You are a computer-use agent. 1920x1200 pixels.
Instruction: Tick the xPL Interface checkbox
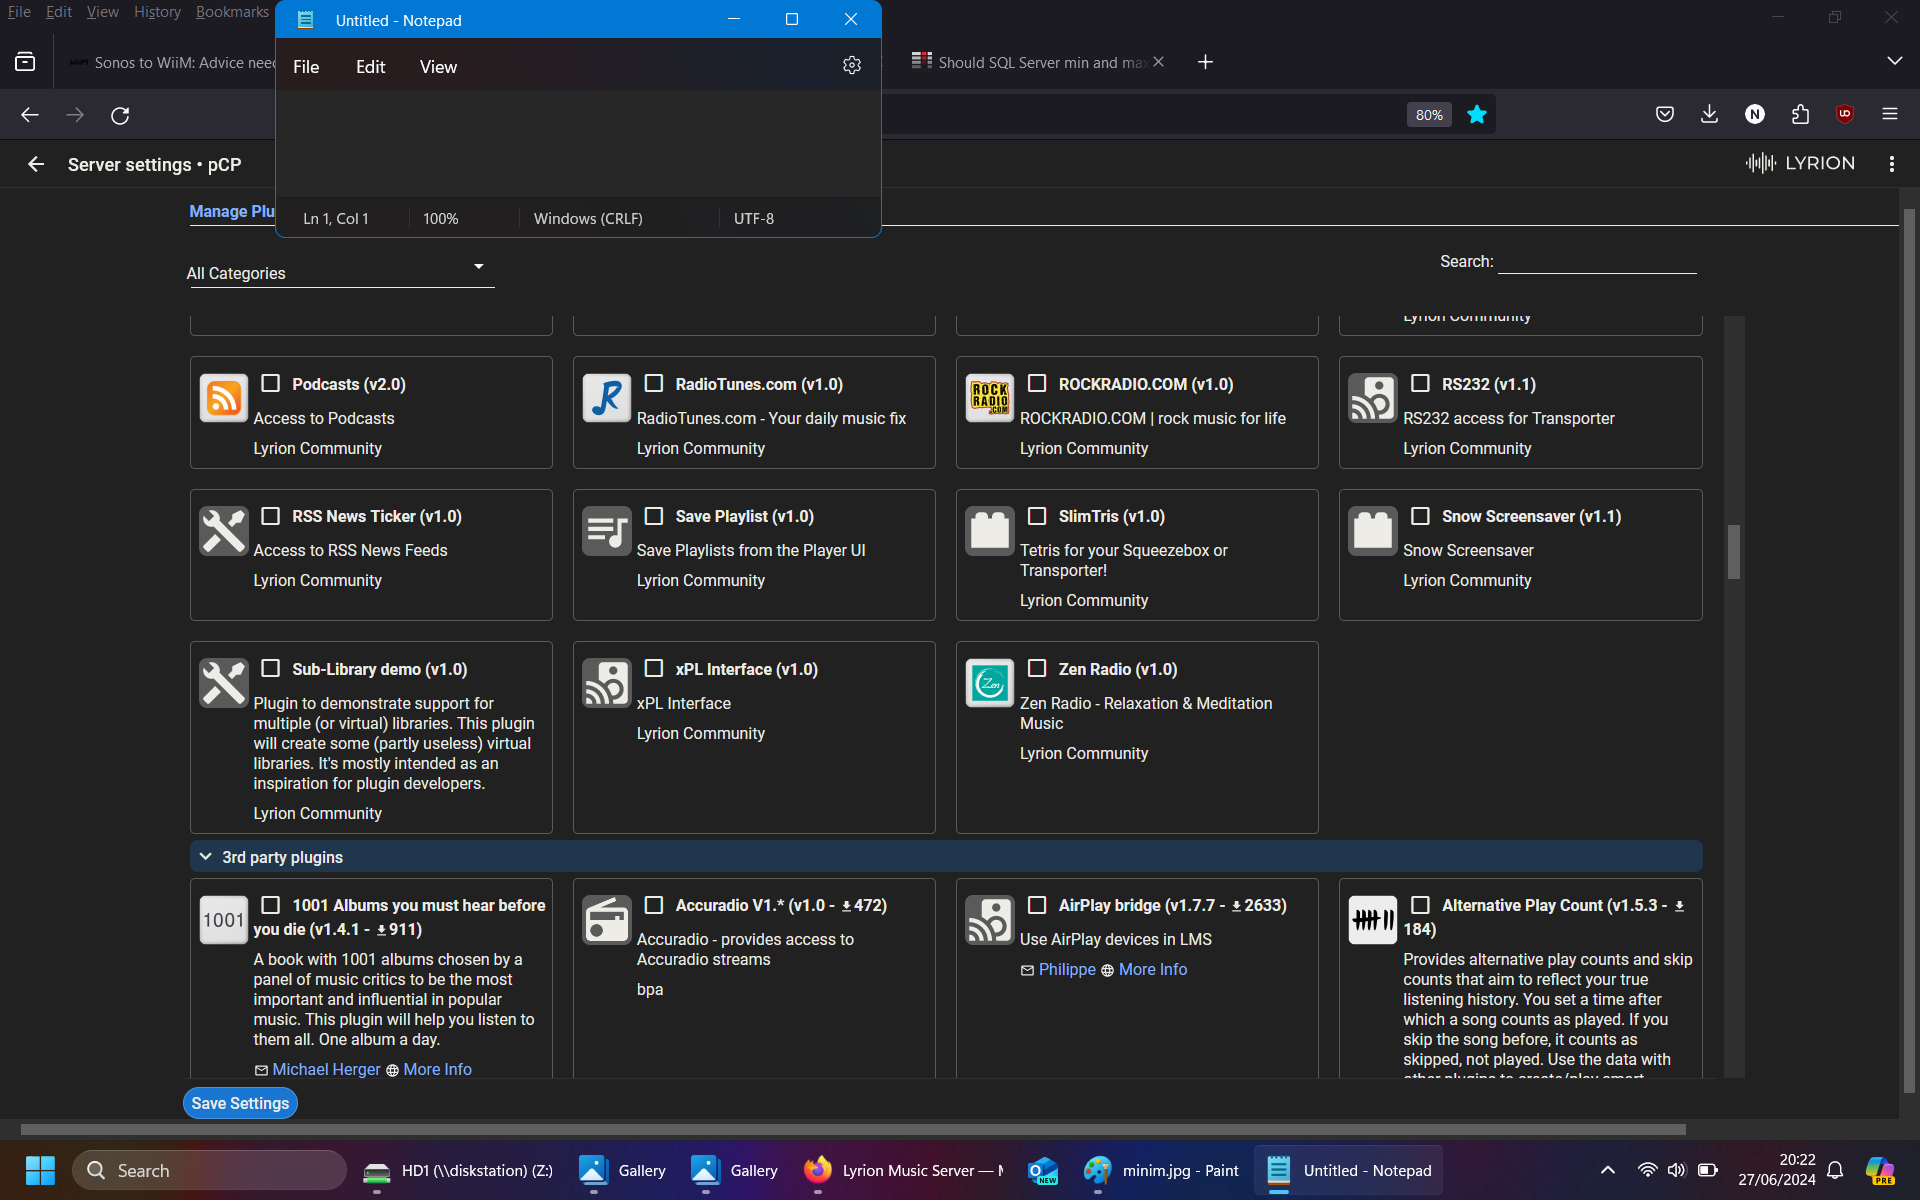(x=654, y=668)
